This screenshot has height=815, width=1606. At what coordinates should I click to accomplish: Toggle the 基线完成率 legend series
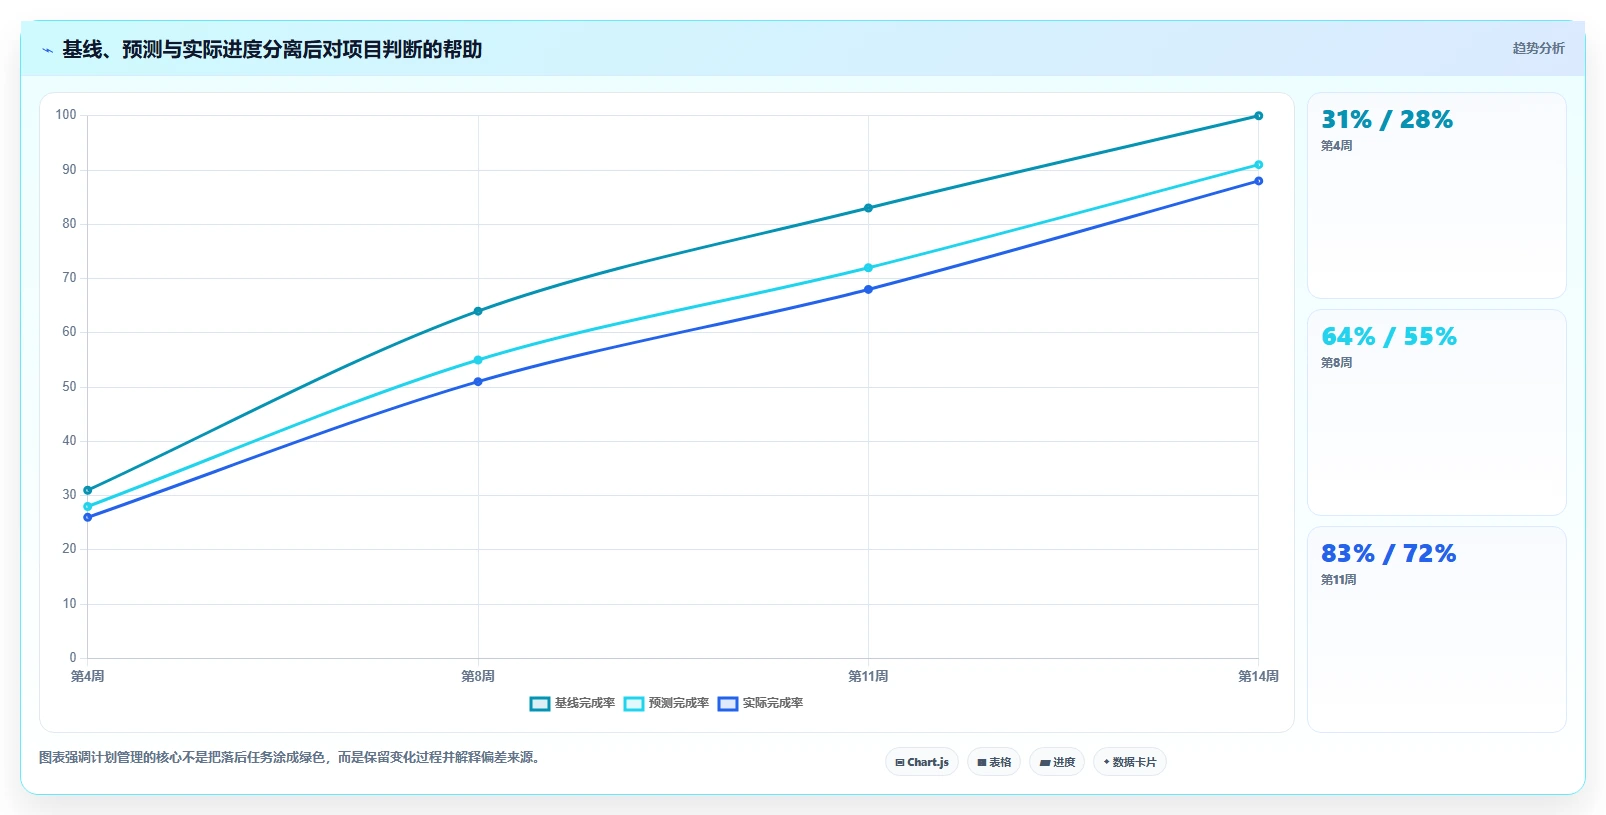coord(572,703)
